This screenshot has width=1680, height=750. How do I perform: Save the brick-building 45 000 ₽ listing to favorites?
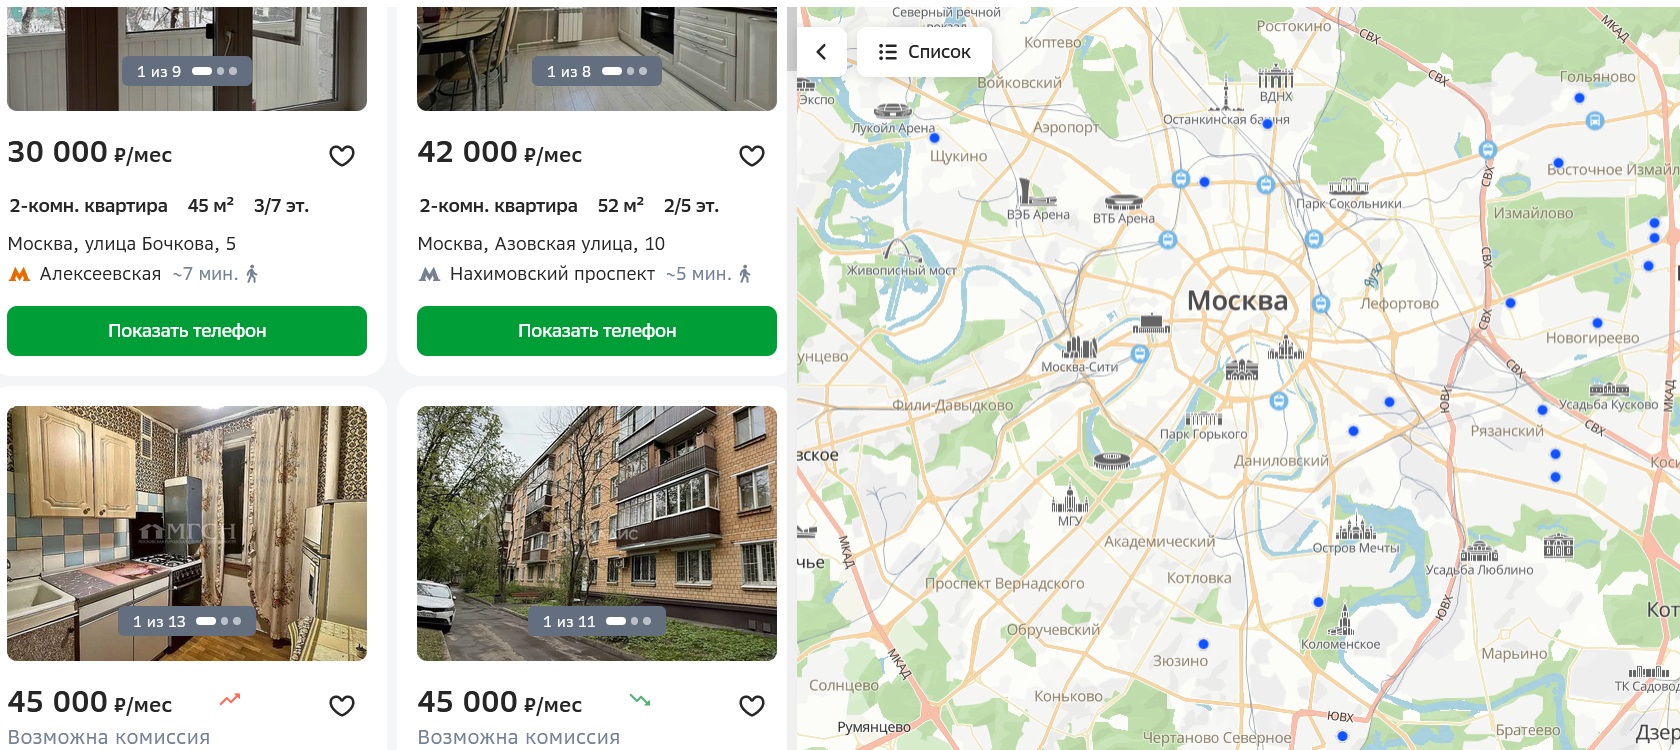click(752, 706)
